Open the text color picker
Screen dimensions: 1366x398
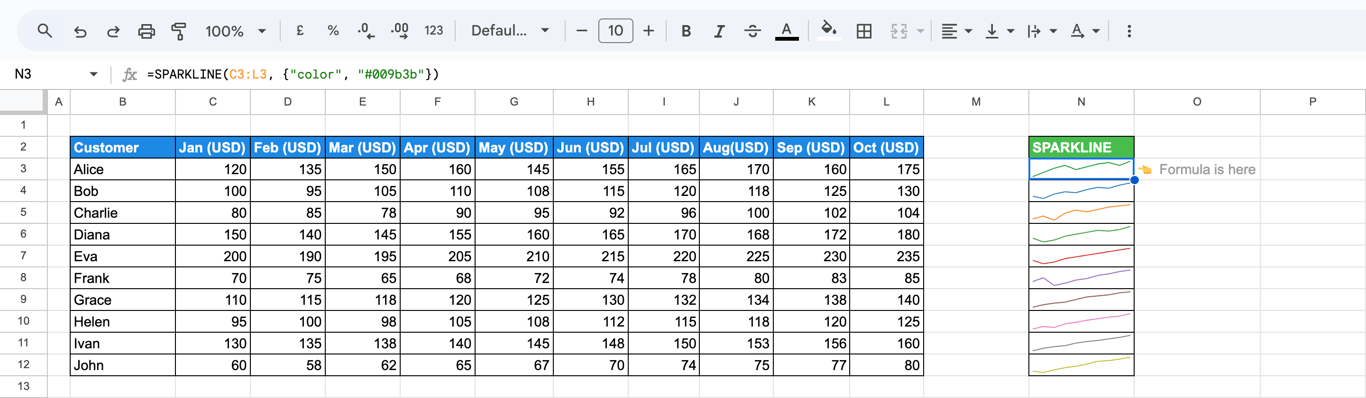coord(787,31)
